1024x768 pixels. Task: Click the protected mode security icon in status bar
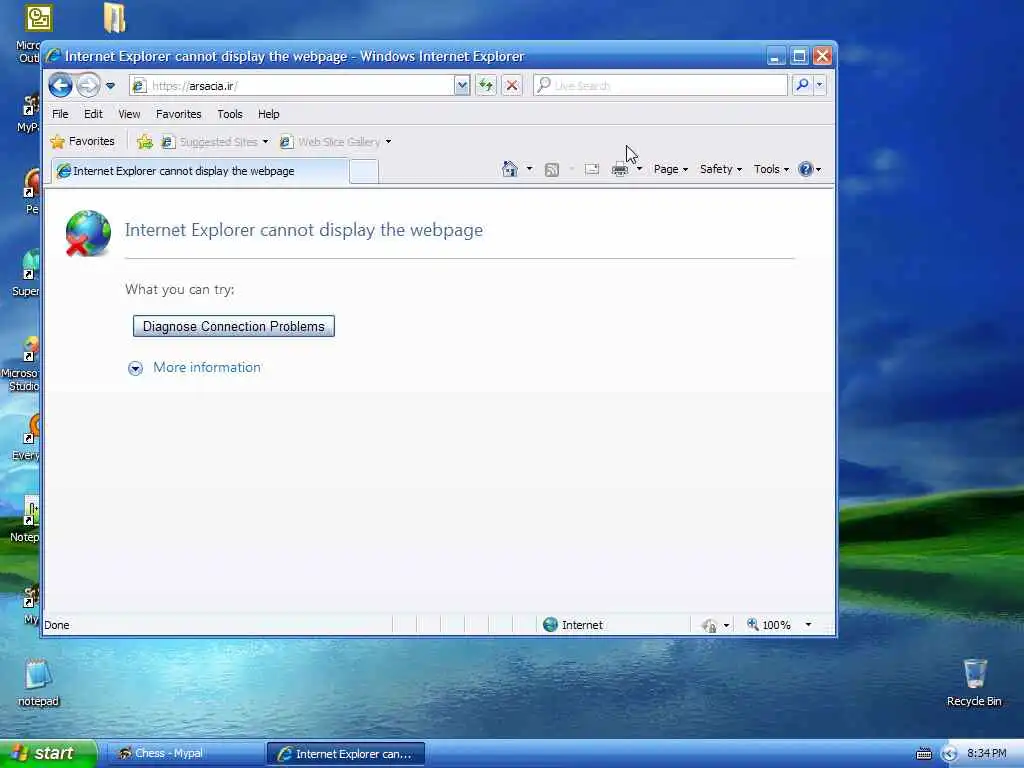tap(709, 626)
